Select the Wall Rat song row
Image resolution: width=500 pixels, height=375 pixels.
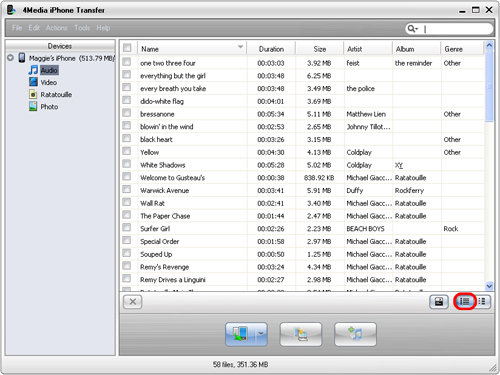[x=302, y=203]
